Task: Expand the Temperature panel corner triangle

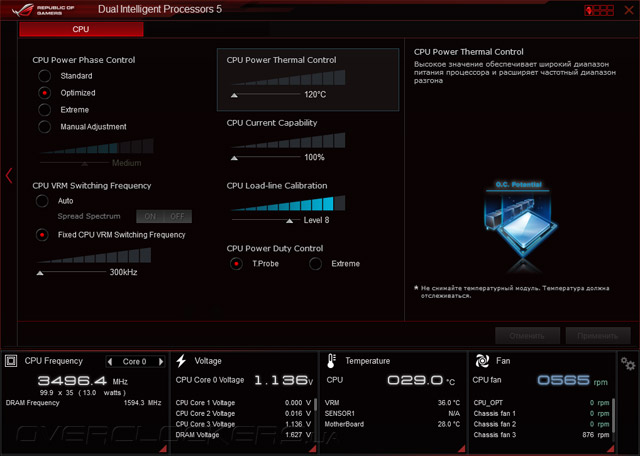Action: 462,449
